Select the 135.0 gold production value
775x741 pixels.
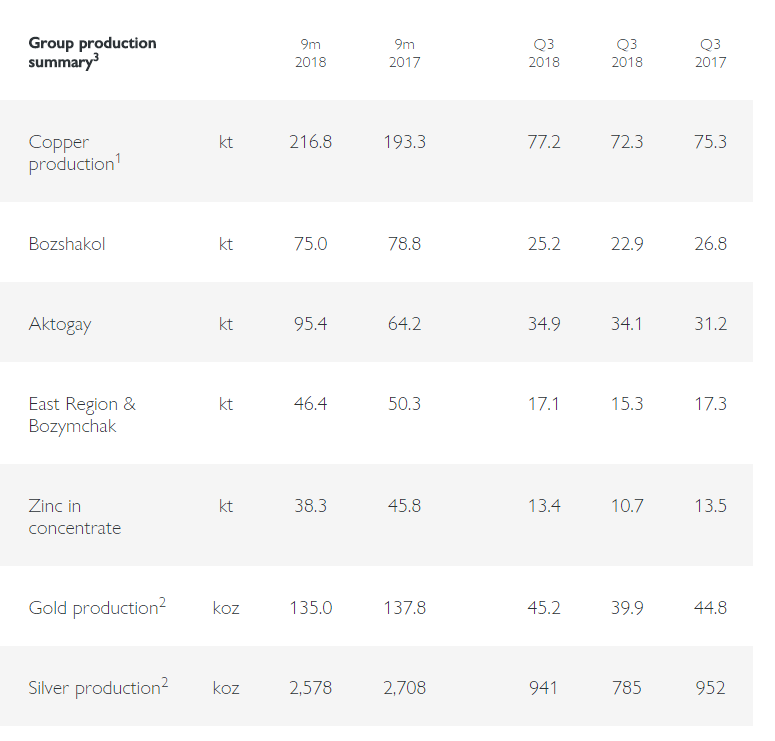point(310,608)
